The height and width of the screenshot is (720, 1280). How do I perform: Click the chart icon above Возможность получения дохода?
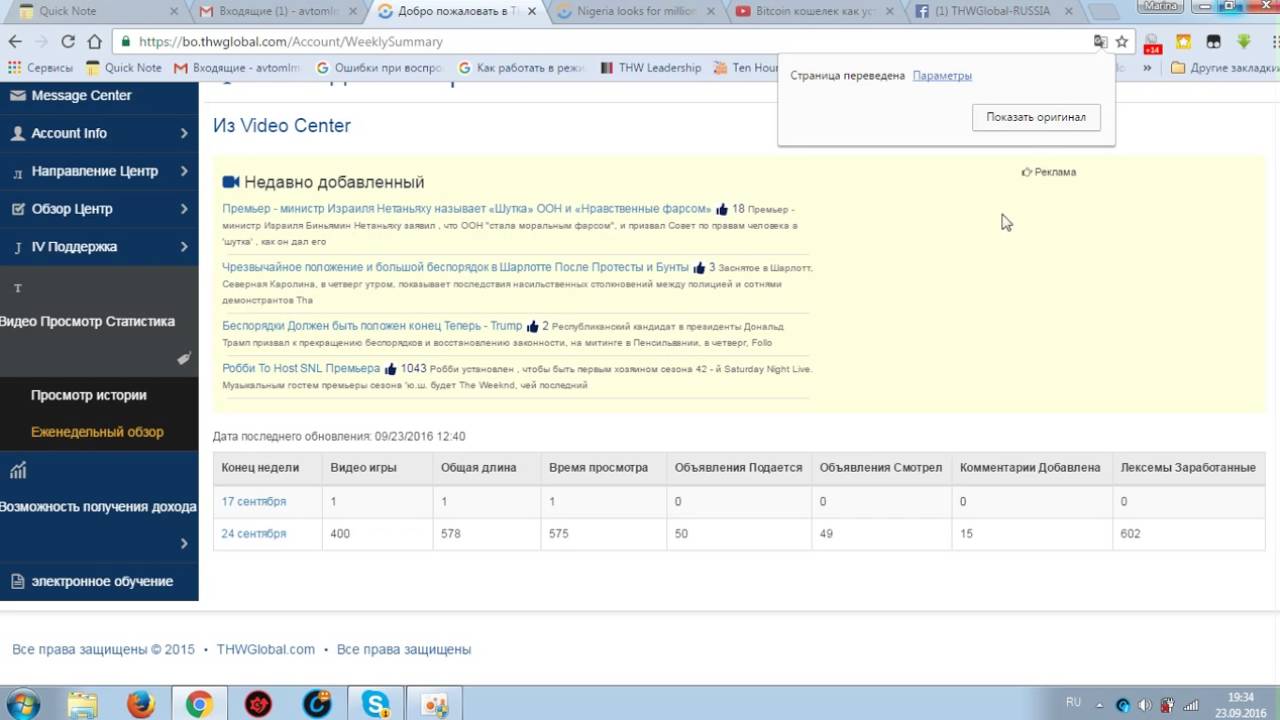click(18, 471)
